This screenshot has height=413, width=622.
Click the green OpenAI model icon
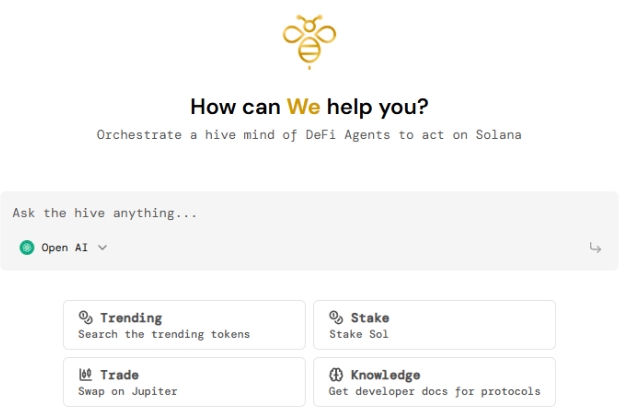pyautogui.click(x=27, y=248)
